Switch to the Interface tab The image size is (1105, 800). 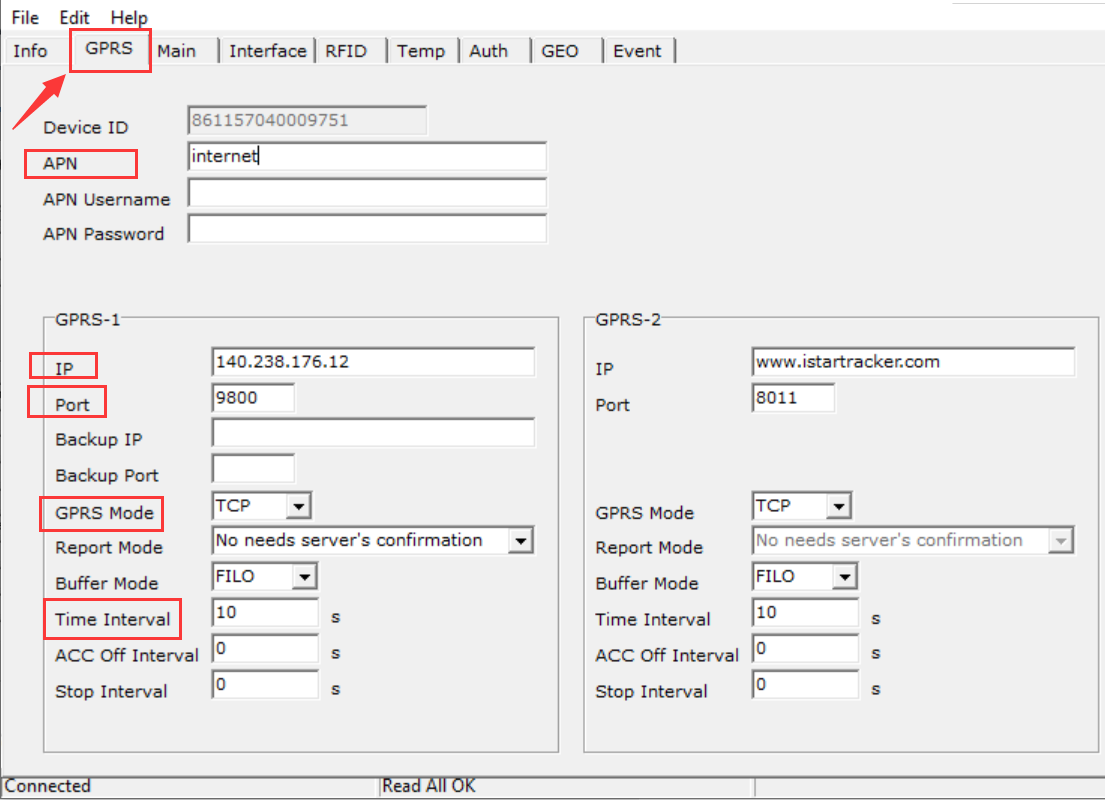267,50
